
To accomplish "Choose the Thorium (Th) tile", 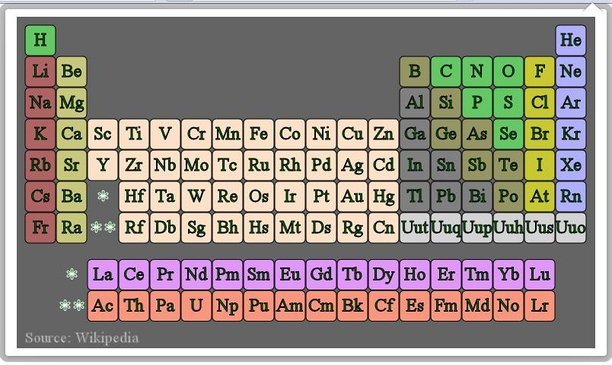I will pos(134,306).
